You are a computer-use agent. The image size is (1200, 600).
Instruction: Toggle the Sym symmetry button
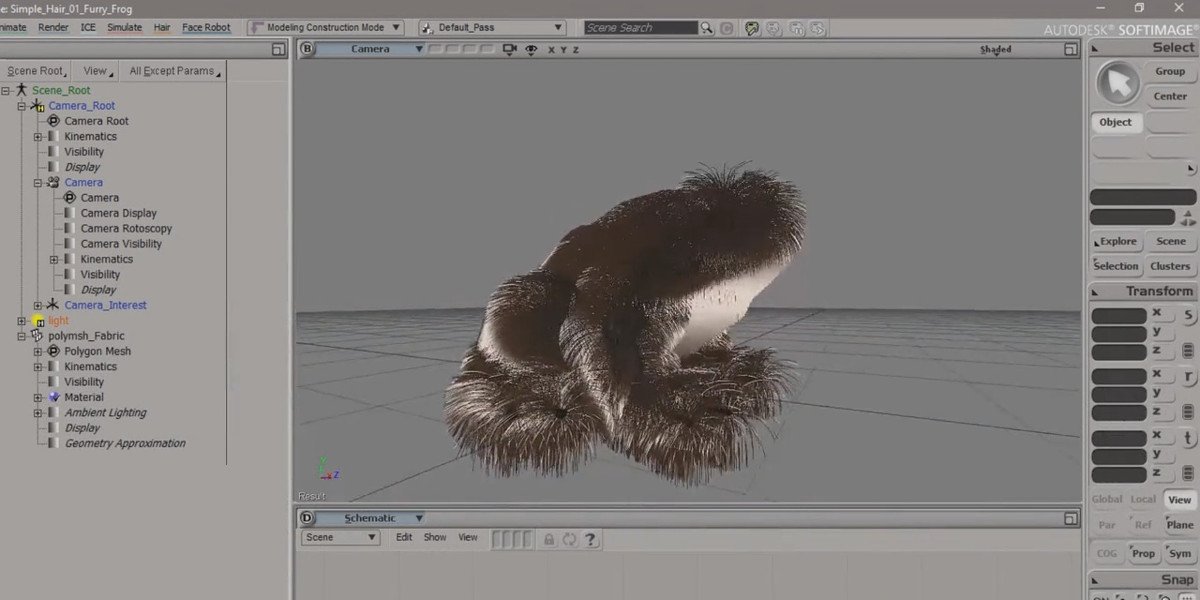[1180, 553]
